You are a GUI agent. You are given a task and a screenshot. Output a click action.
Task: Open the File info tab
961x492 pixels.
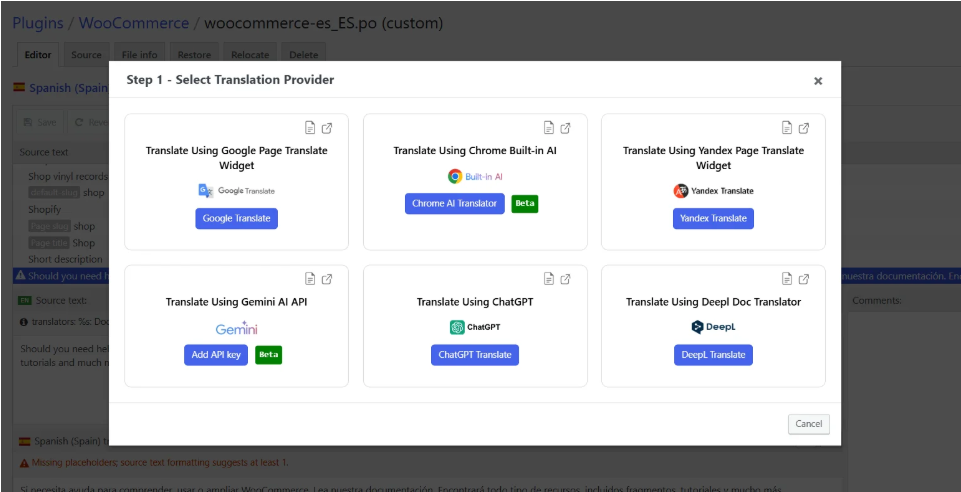tap(140, 55)
